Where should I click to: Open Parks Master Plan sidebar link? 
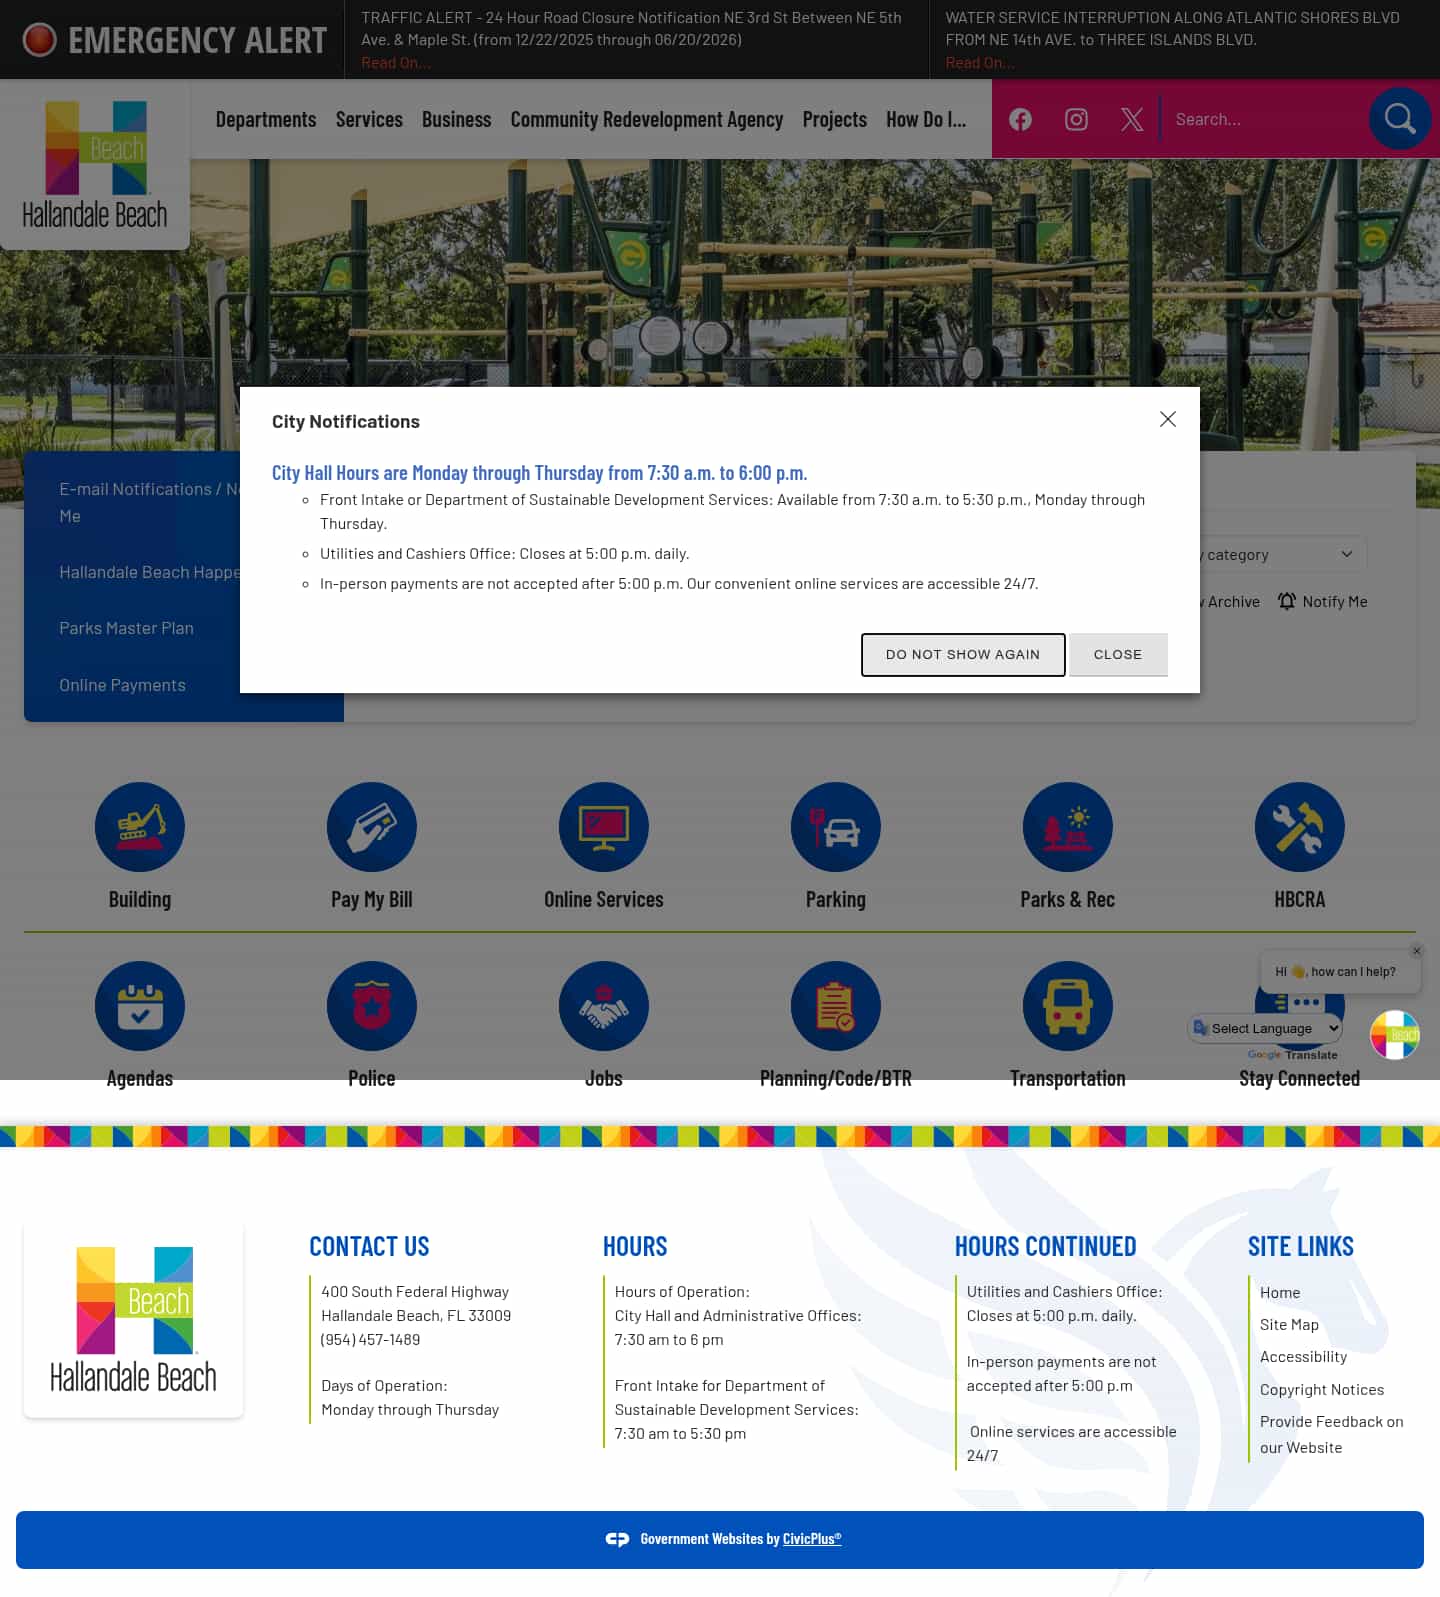pos(126,628)
